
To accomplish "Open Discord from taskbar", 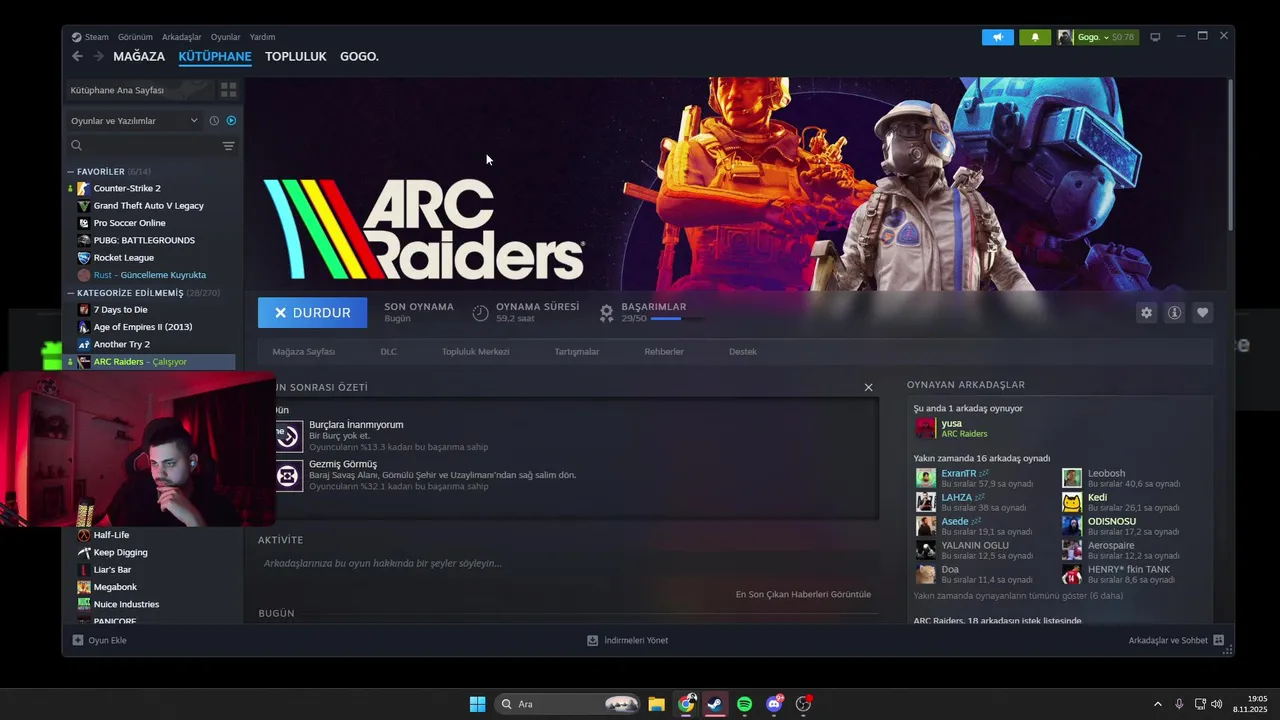I will coord(774,704).
